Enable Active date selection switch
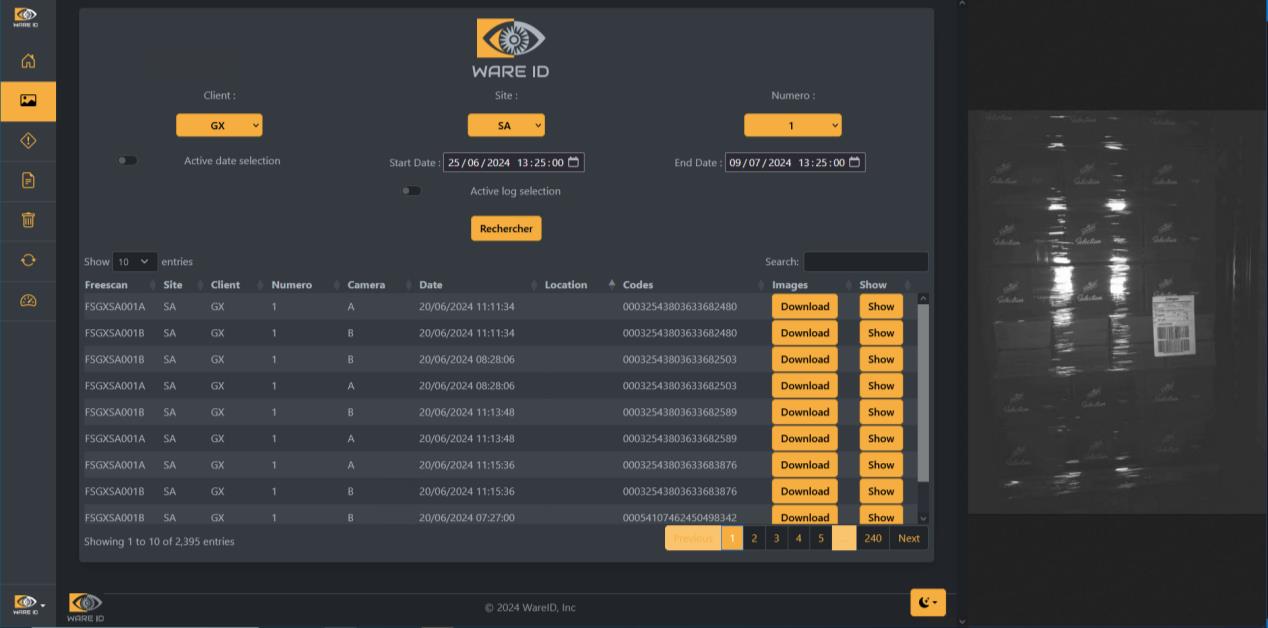 click(127, 160)
